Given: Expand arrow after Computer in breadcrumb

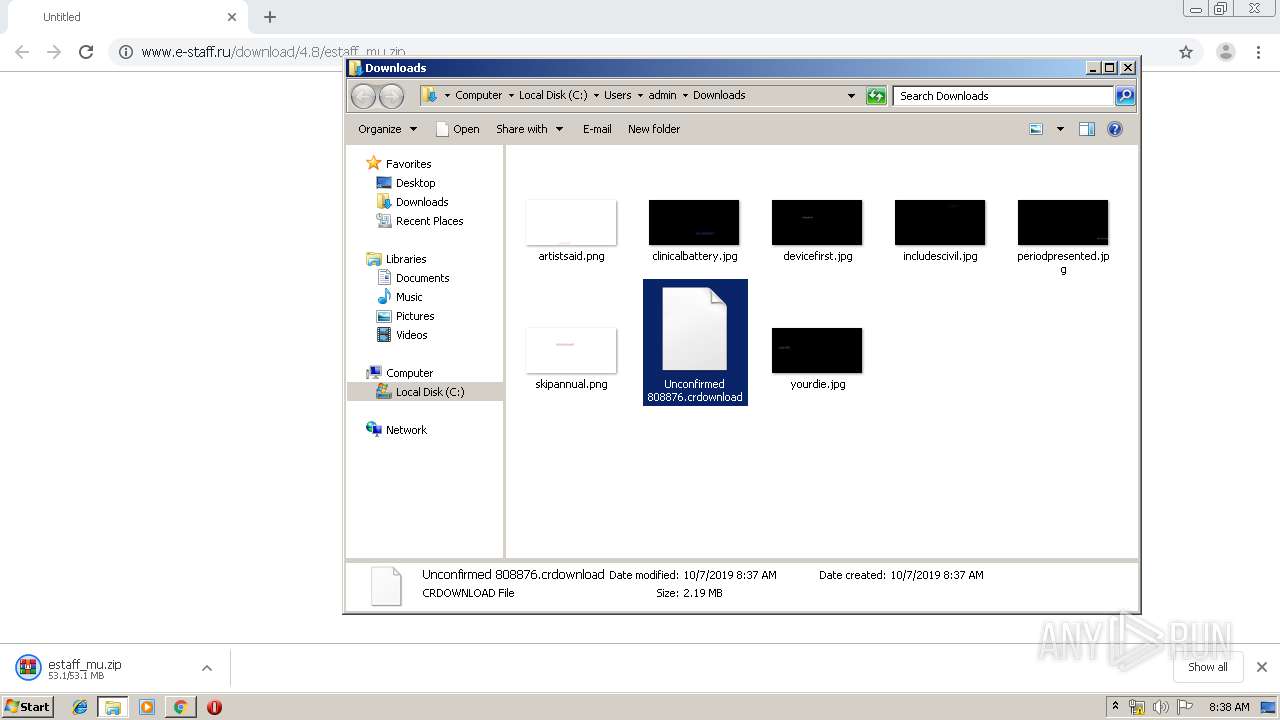Looking at the screenshot, I should click(x=511, y=96).
